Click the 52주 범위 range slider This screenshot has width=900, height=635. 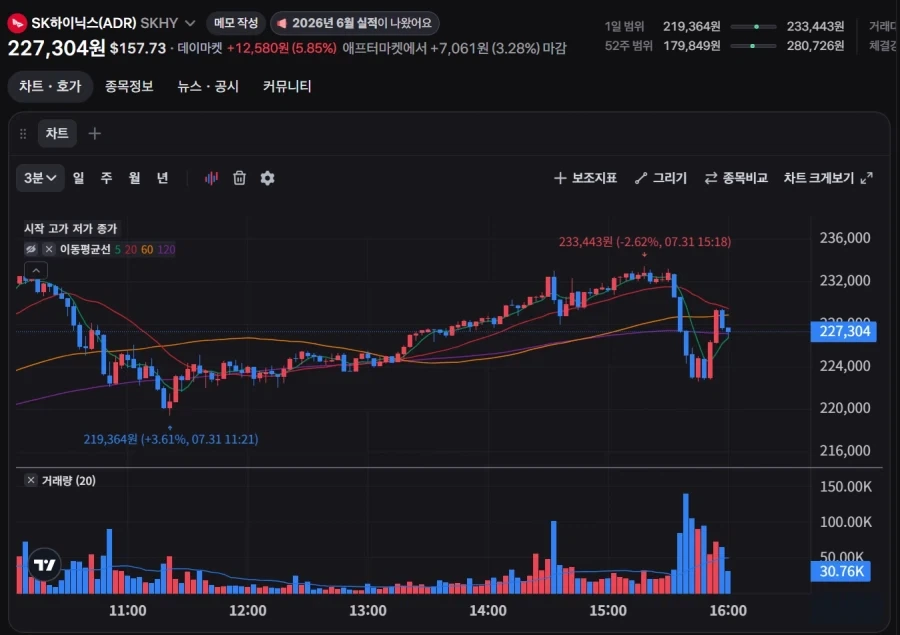pos(753,45)
